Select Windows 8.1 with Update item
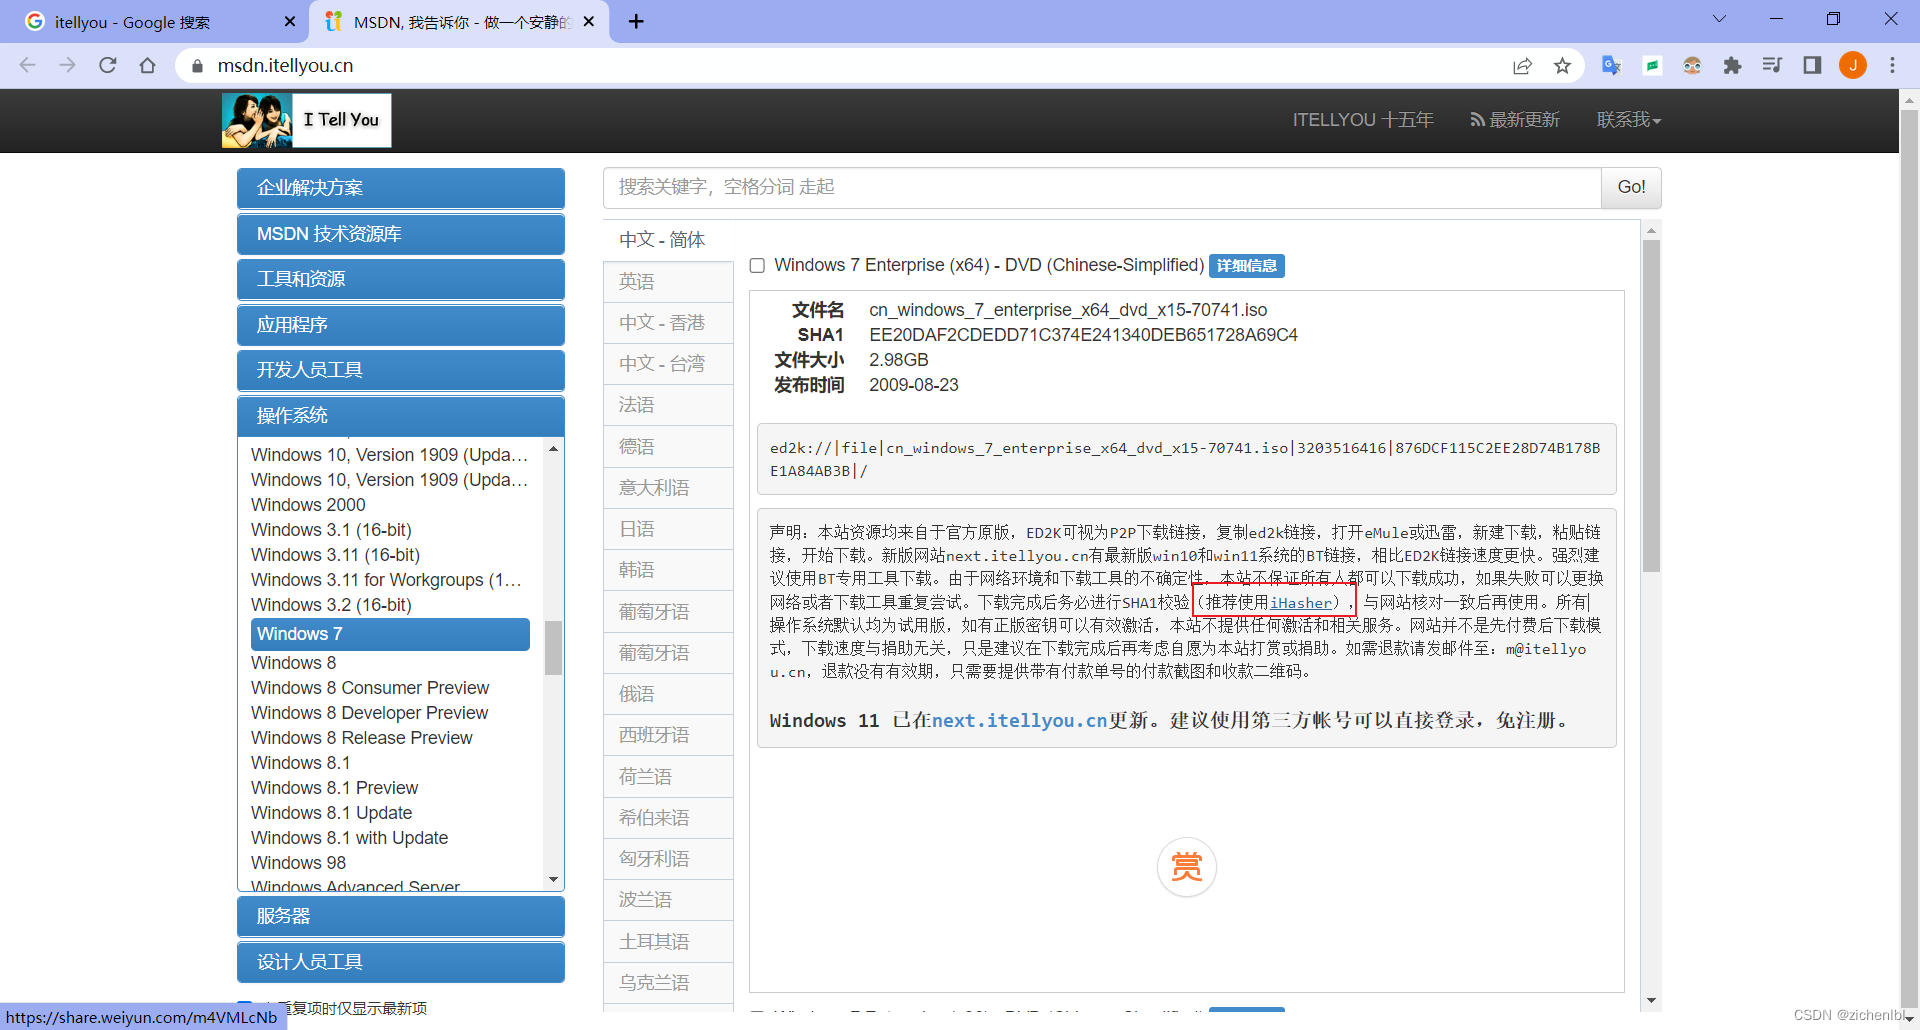The image size is (1920, 1030). (350, 838)
